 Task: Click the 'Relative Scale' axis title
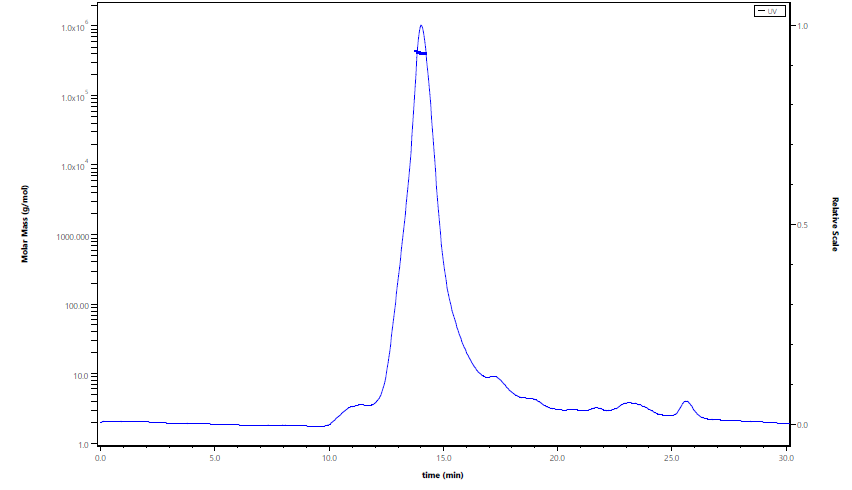tap(835, 224)
